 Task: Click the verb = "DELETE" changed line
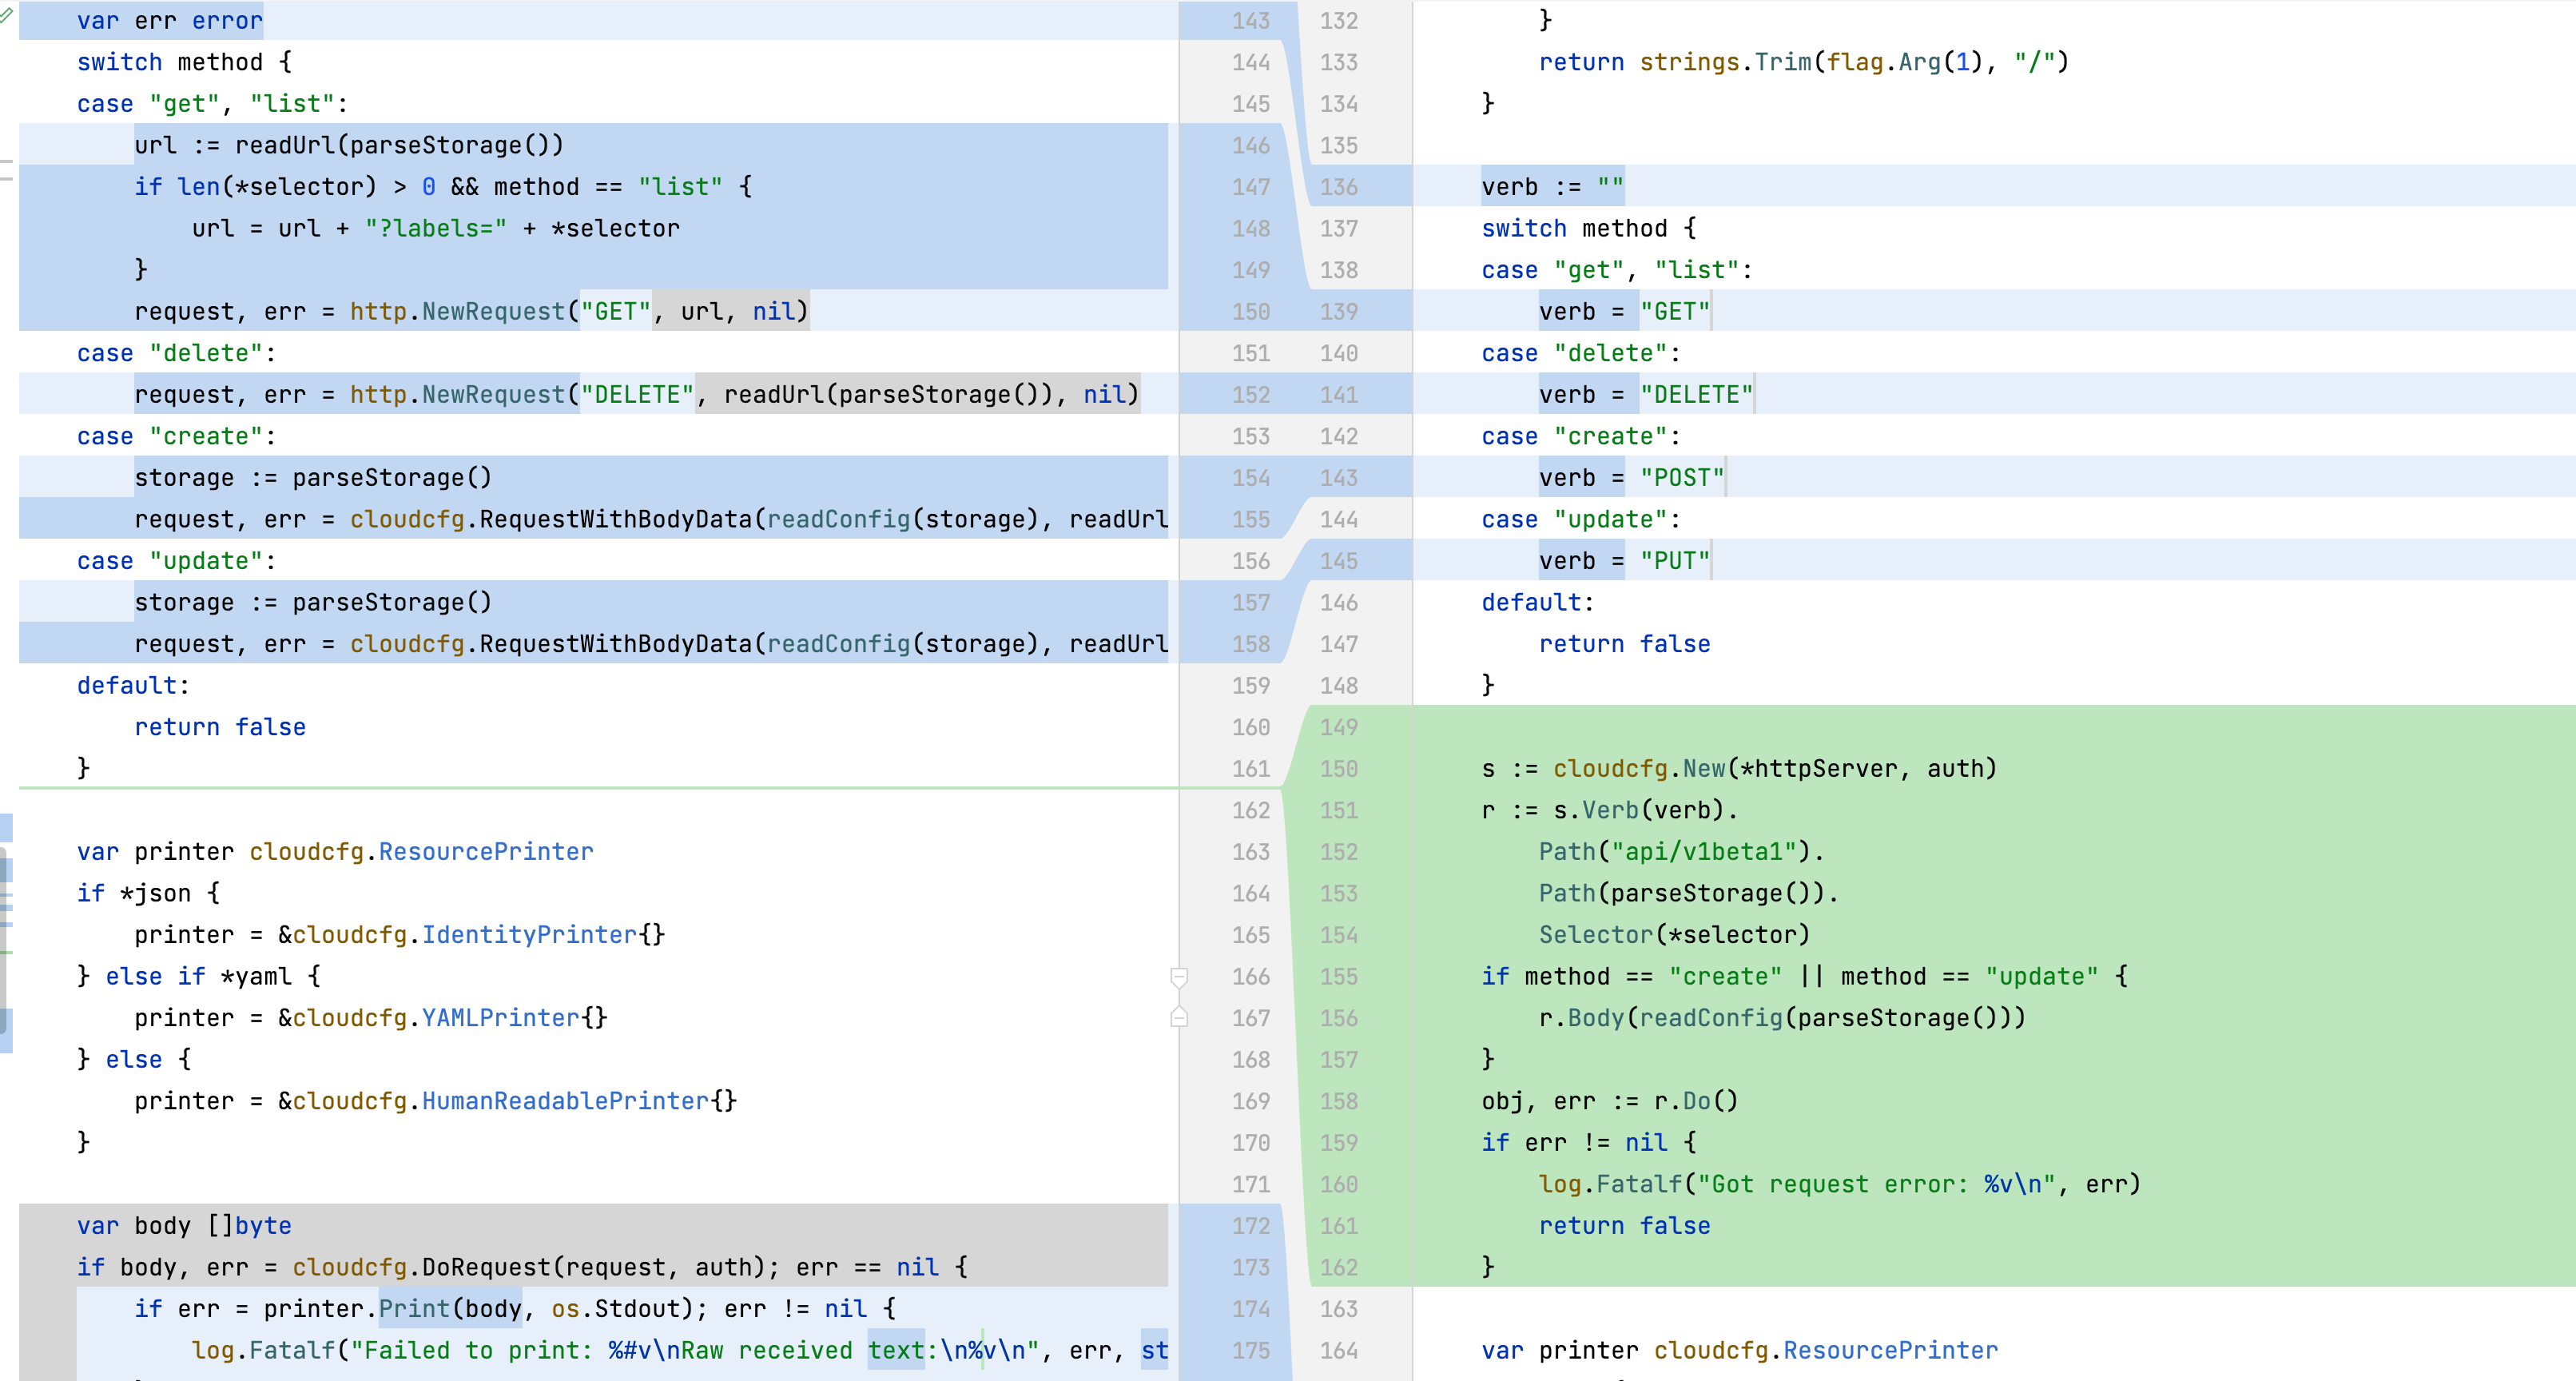pyautogui.click(x=1645, y=395)
